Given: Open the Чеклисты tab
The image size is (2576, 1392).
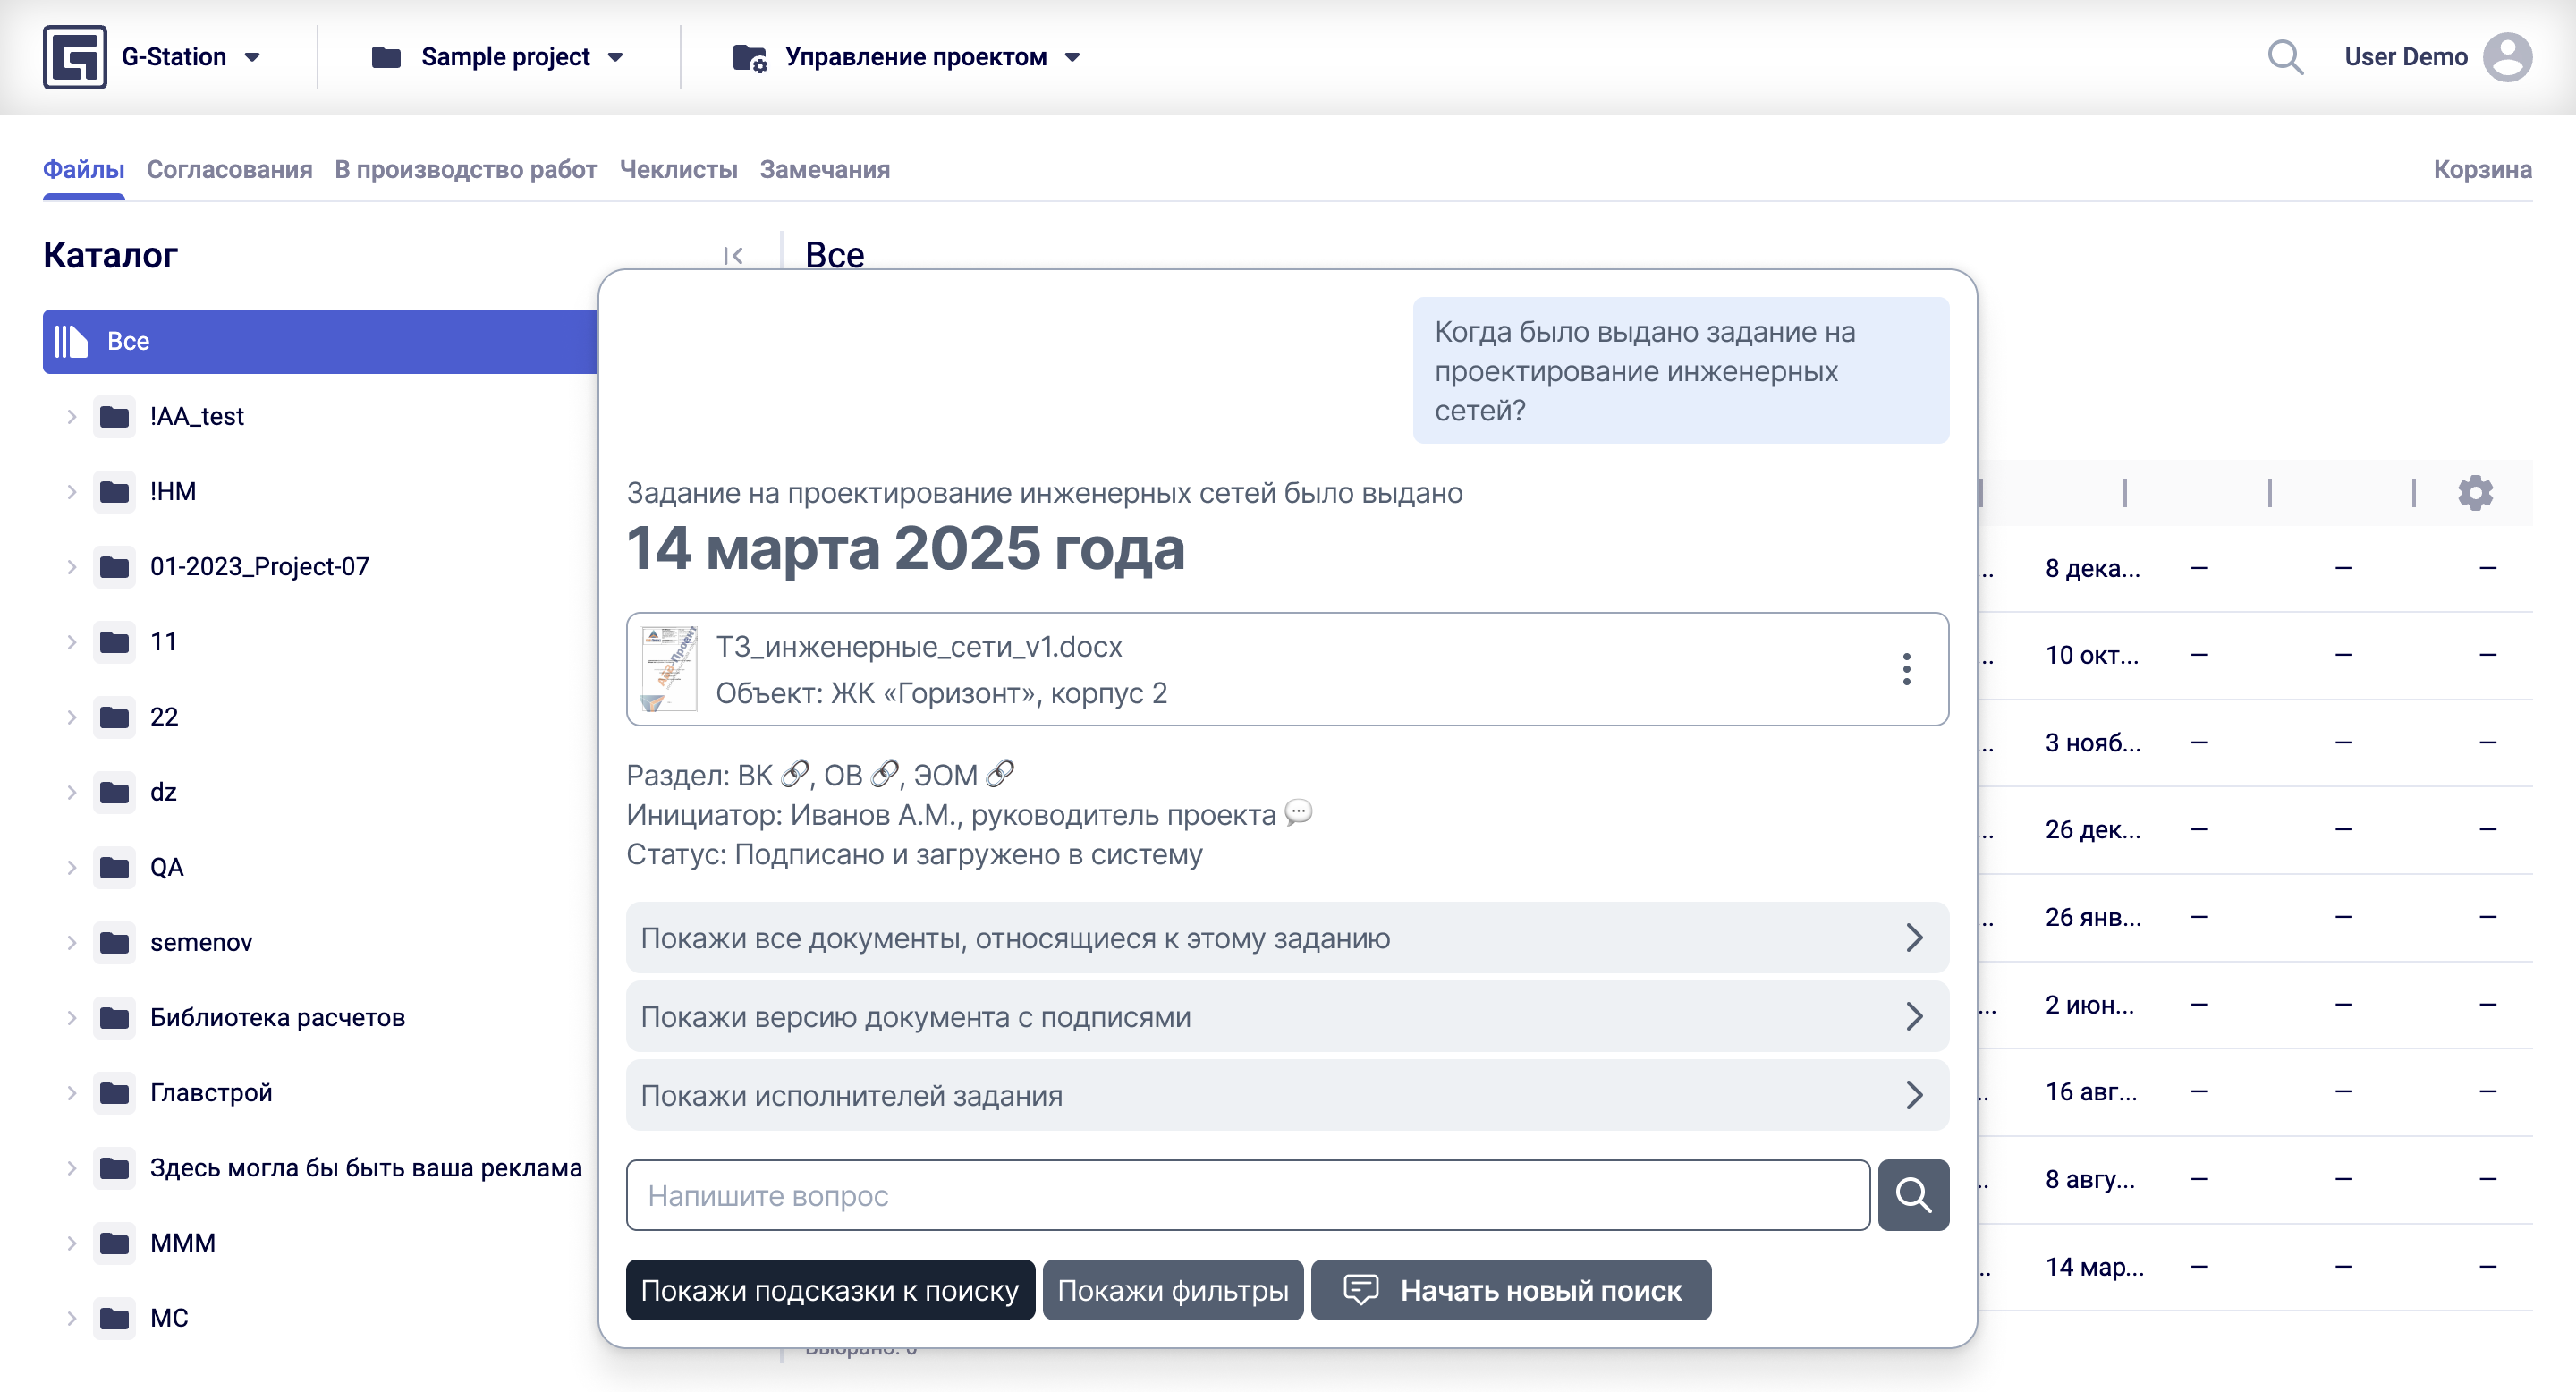Looking at the screenshot, I should (678, 169).
